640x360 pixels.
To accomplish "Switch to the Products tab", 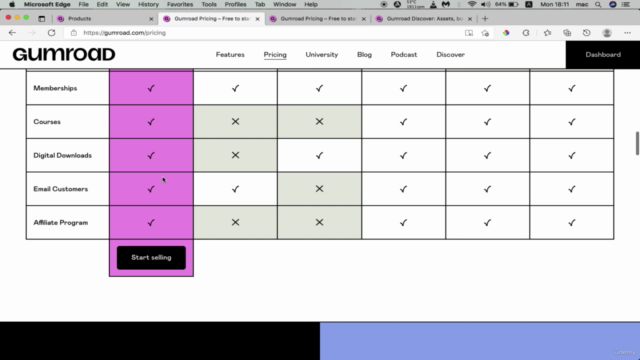I will coord(105,19).
